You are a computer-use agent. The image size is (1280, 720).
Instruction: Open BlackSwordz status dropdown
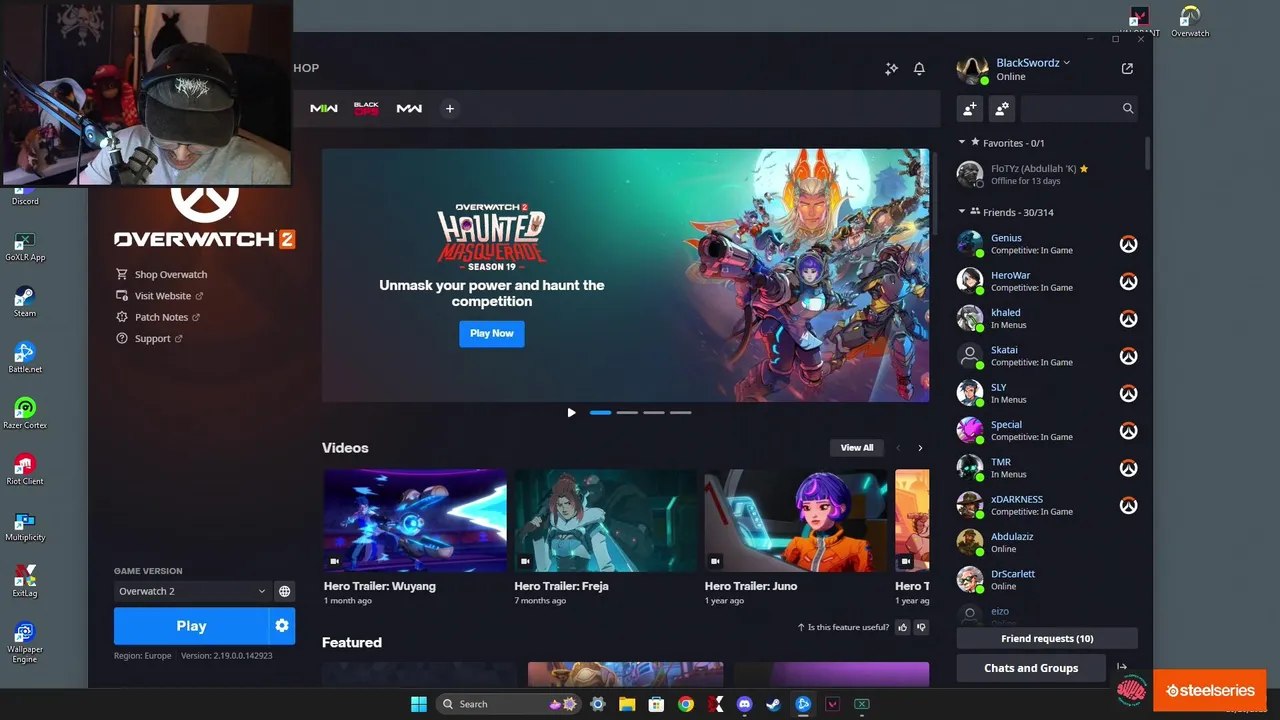(1033, 62)
